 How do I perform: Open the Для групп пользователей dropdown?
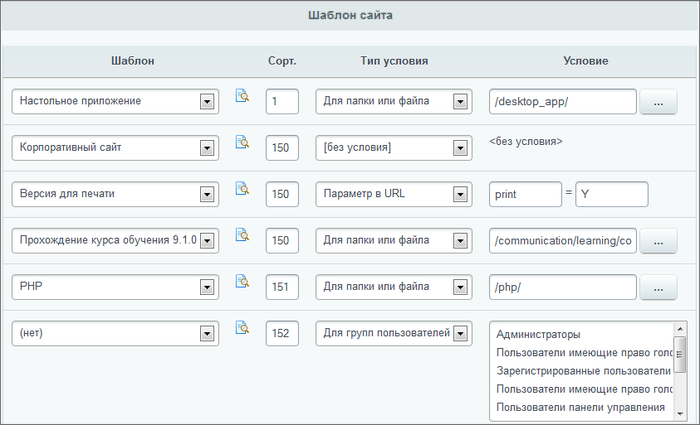pos(460,333)
